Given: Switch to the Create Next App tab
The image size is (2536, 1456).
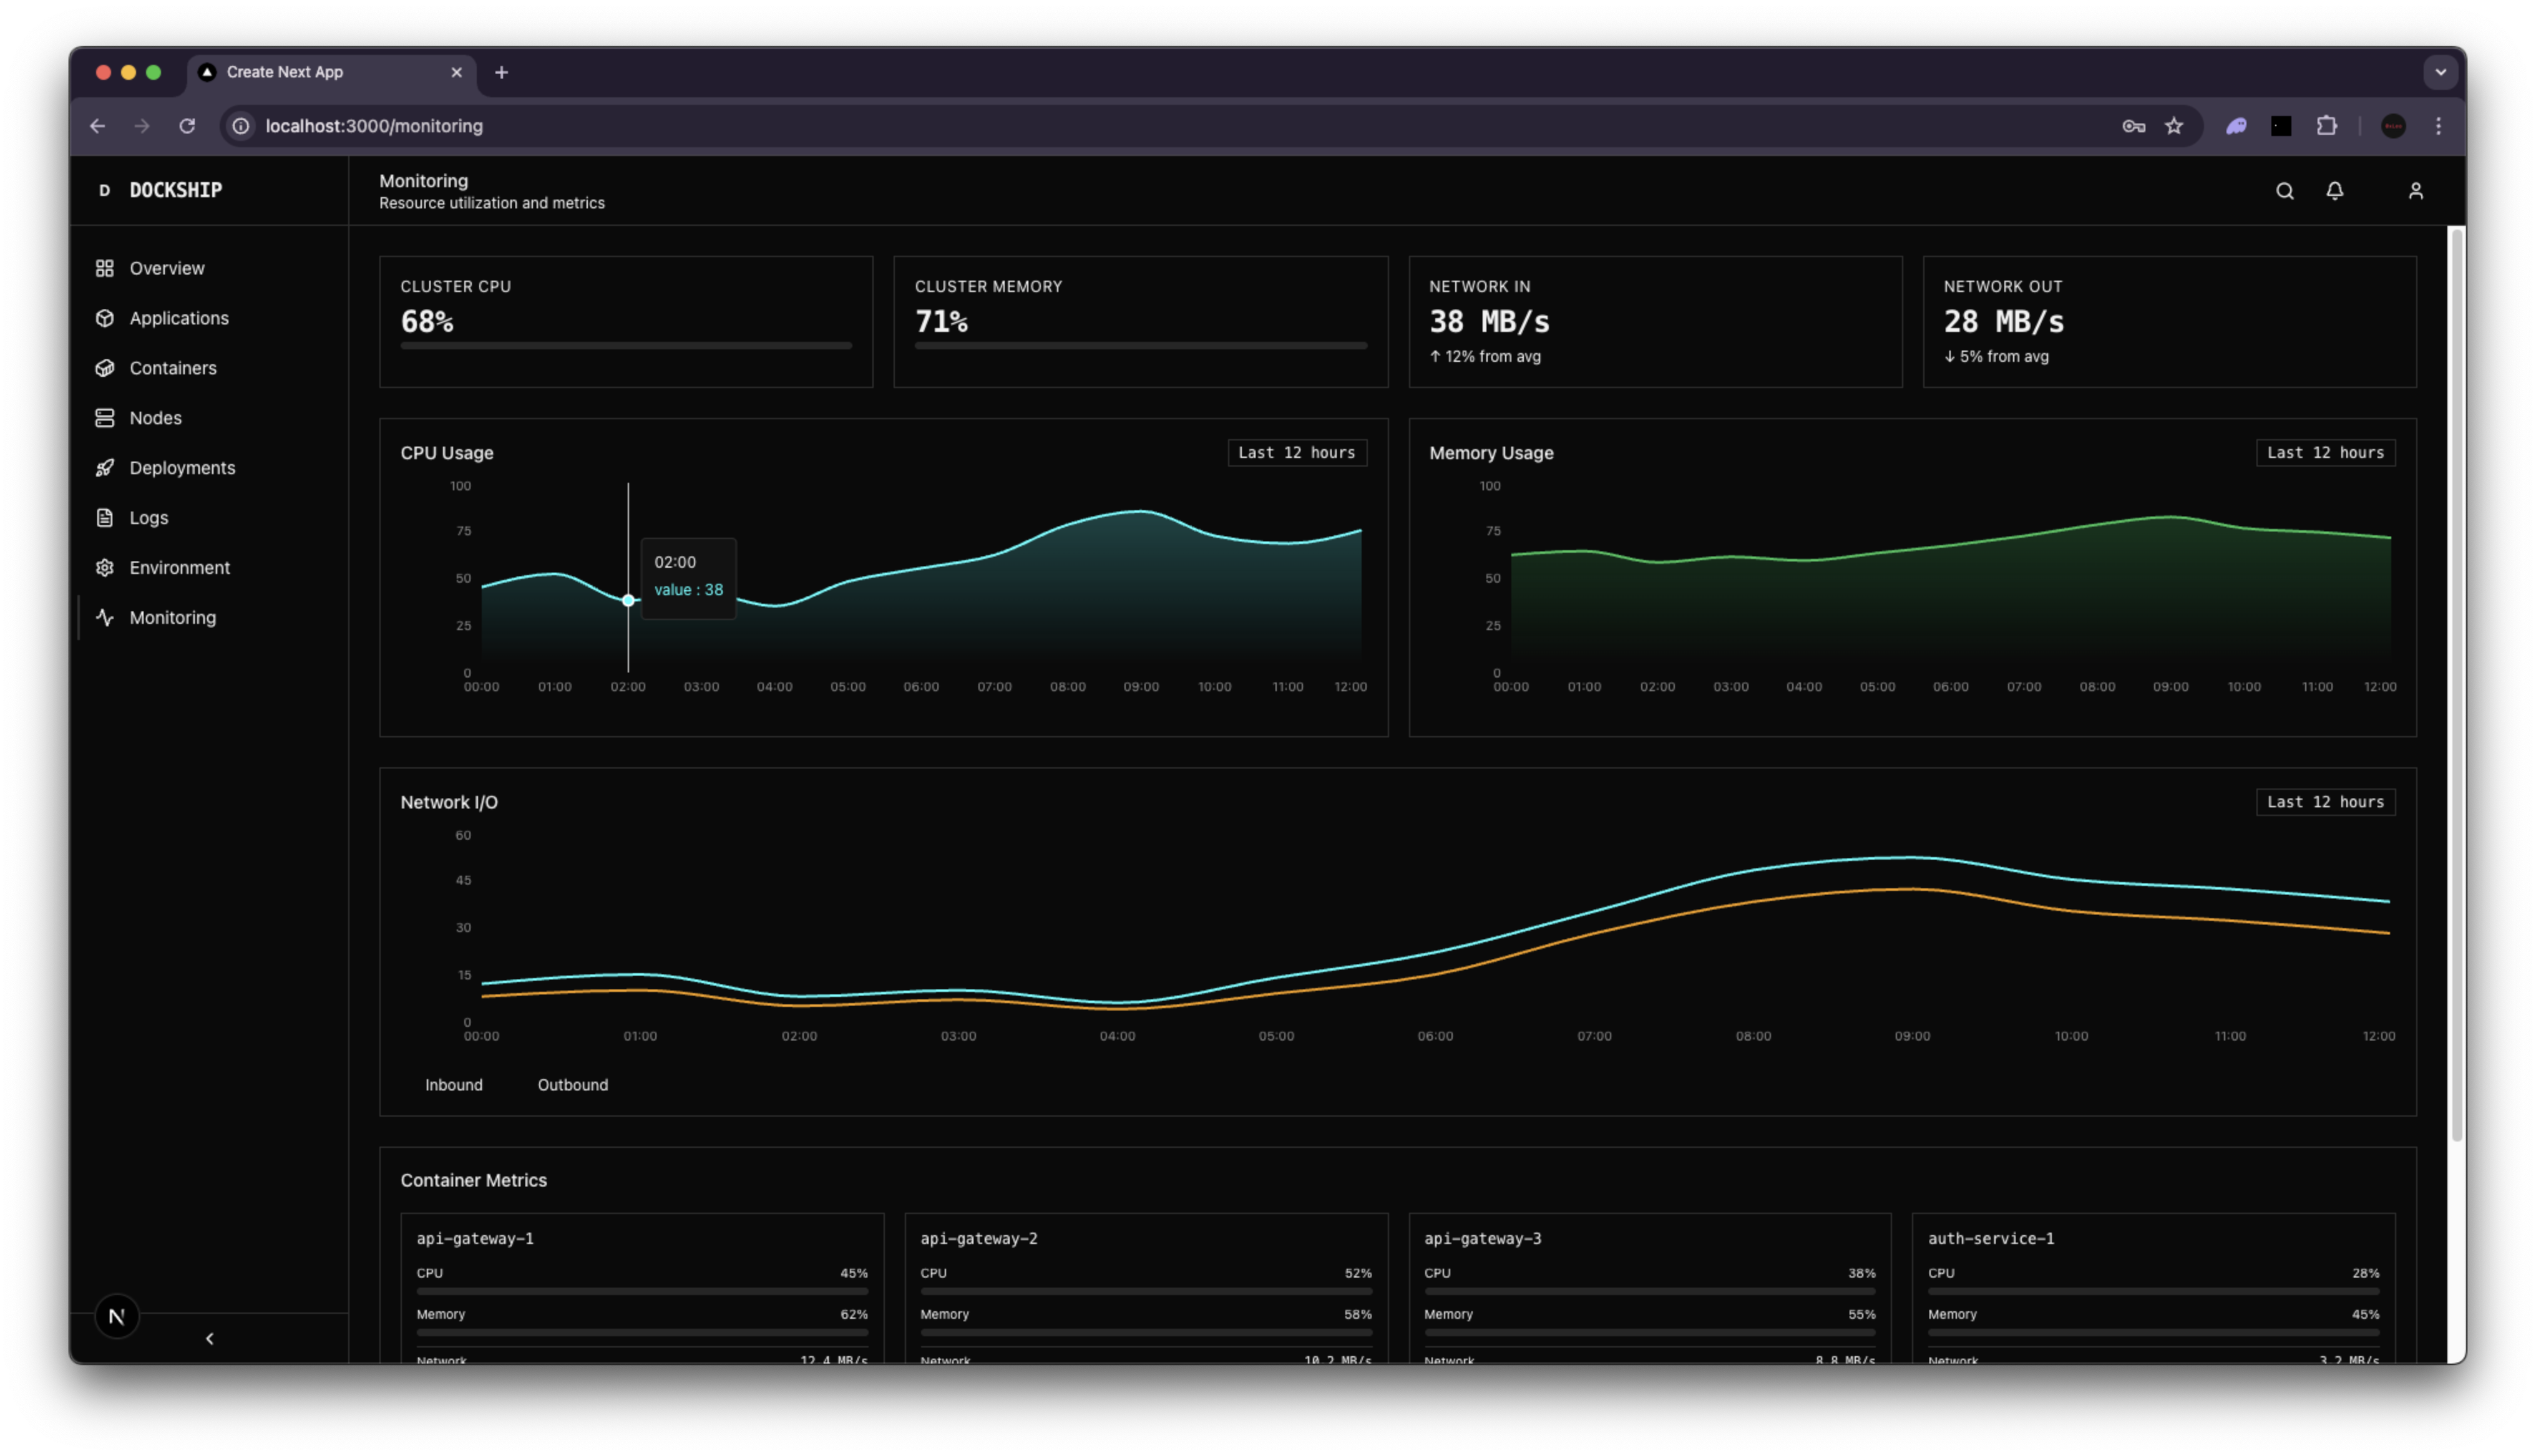Looking at the screenshot, I should 331,73.
